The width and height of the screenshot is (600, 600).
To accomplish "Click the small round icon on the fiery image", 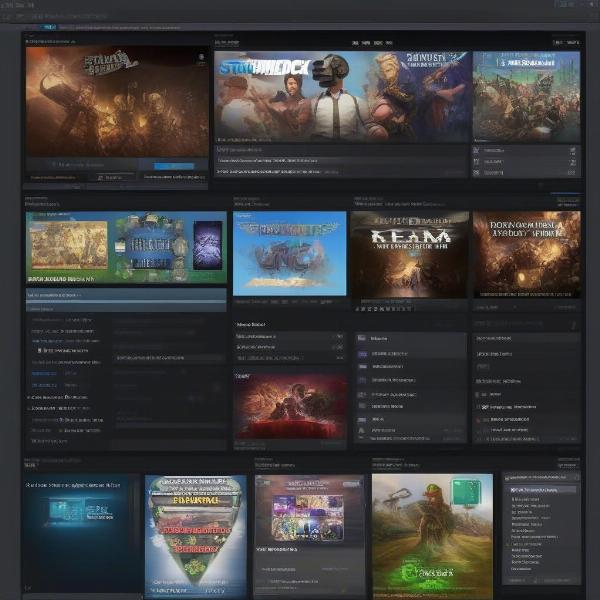I will pyautogui.click(x=201, y=57).
